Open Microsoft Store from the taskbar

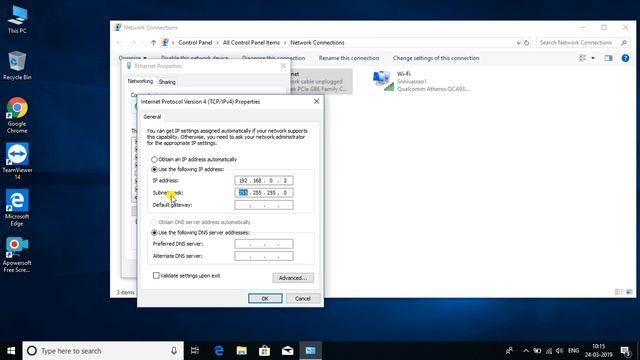pyautogui.click(x=264, y=351)
